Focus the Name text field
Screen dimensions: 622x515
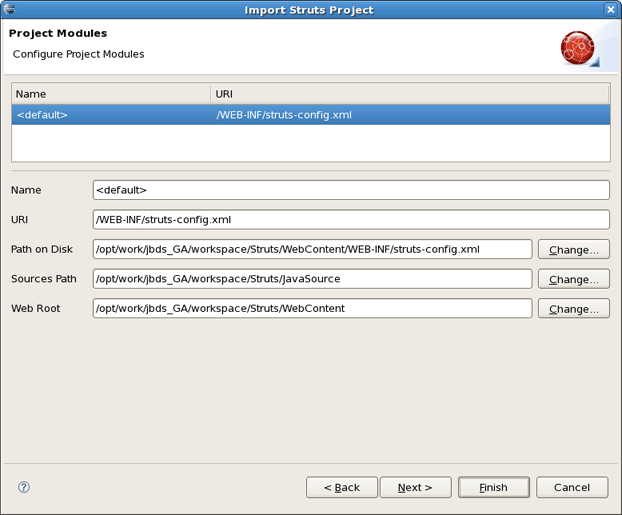click(350, 190)
